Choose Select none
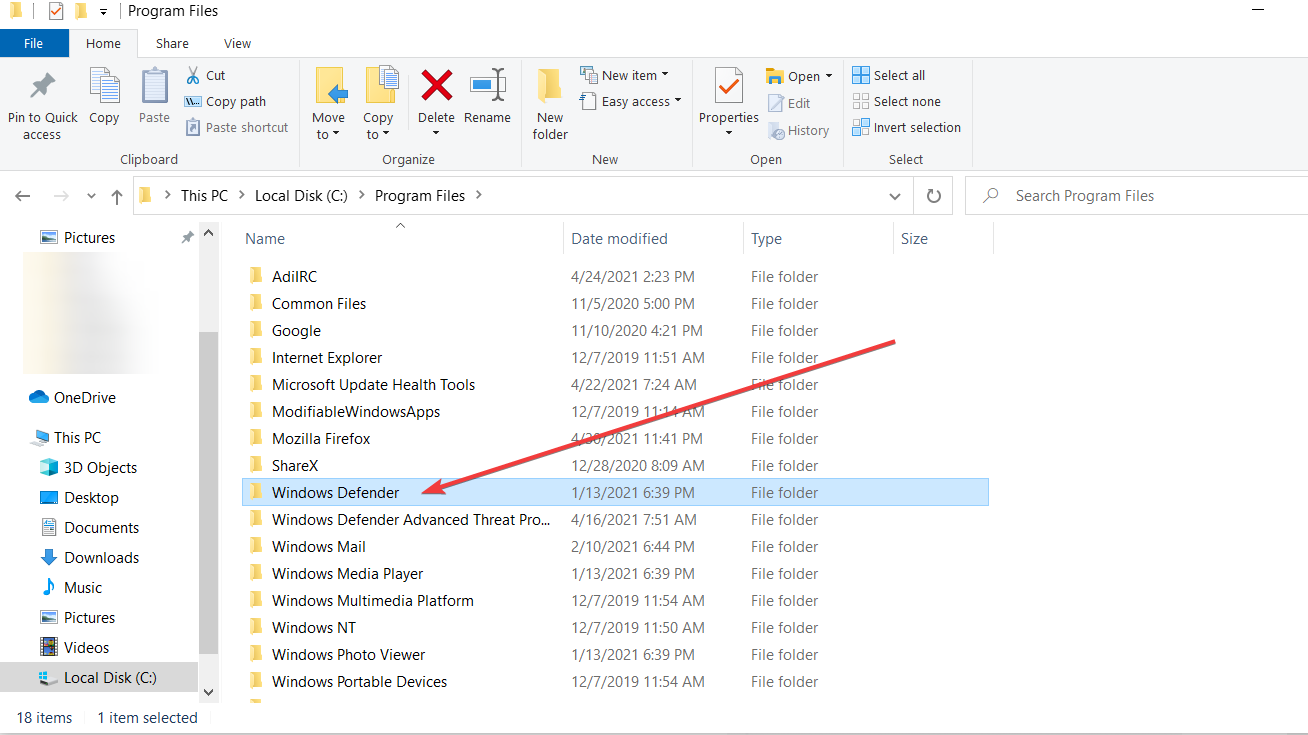The image size is (1308, 735). [x=897, y=101]
